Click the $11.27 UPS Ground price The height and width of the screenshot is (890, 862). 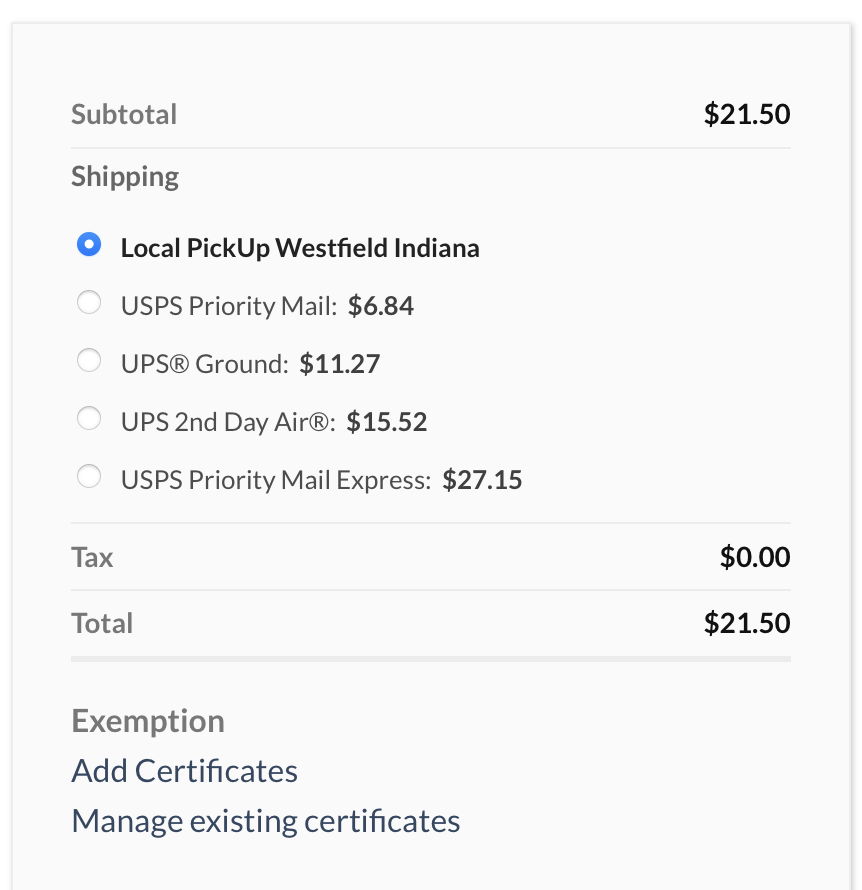pyautogui.click(x=340, y=363)
